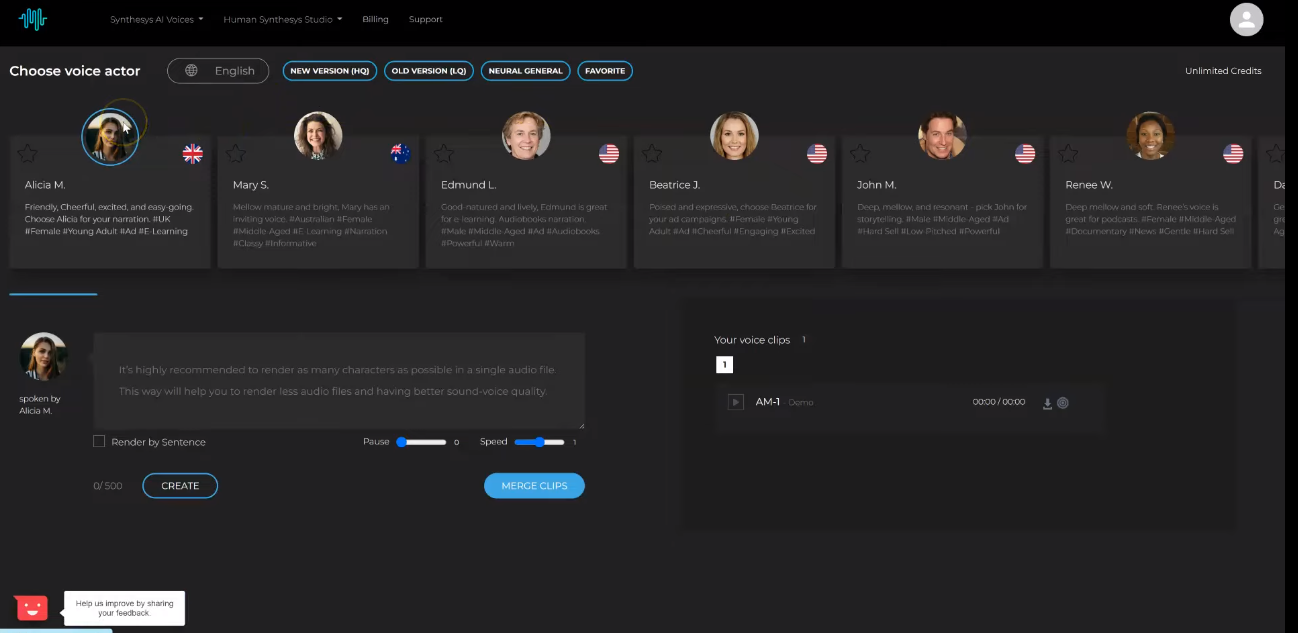1298x633 pixels.
Task: Click the 00:00 / 00:00 clip timer
Action: (x=999, y=402)
